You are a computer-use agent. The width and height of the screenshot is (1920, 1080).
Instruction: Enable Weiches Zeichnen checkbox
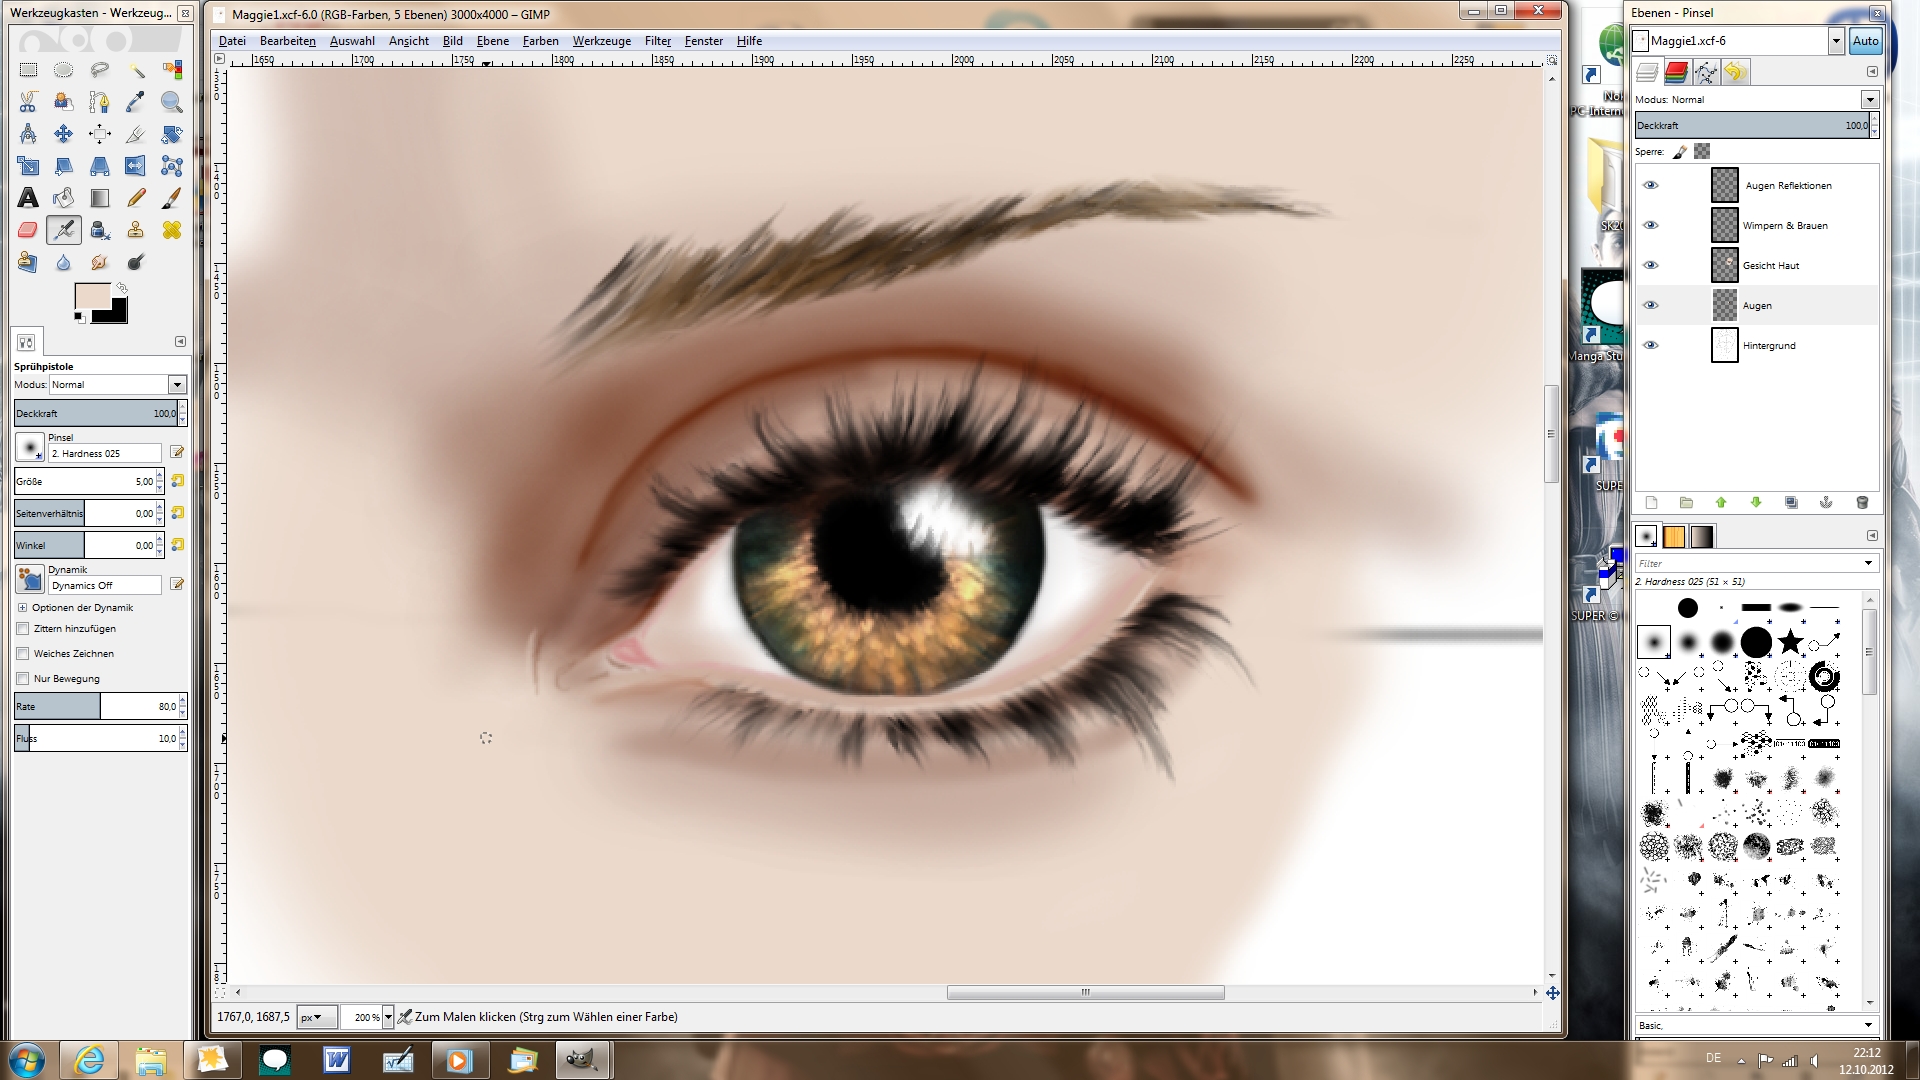click(x=23, y=654)
